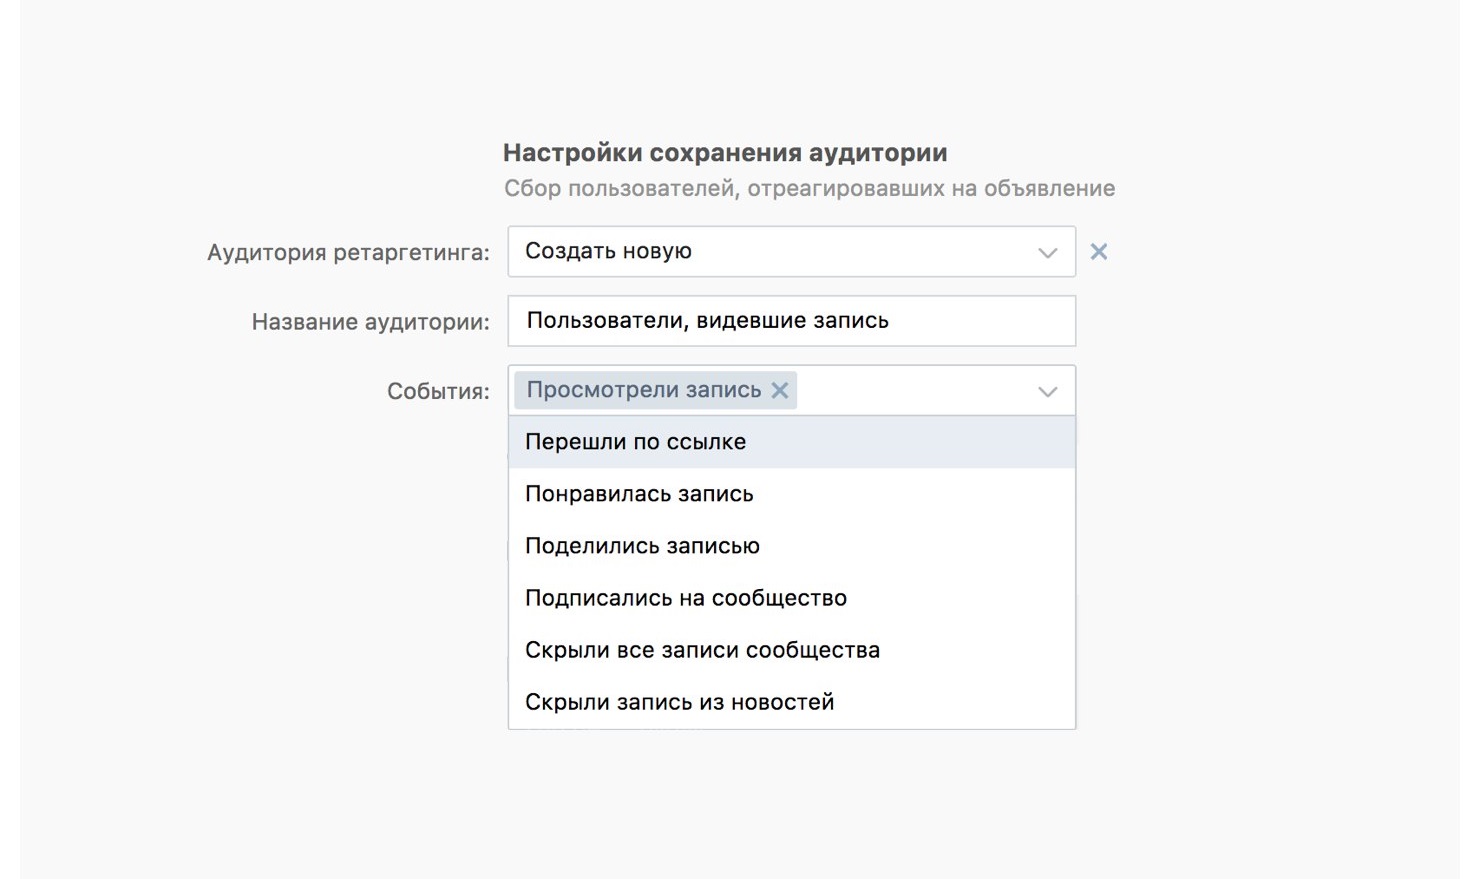This screenshot has height=879, width=1480.
Task: Remove the 'Просмотрели запись' tag using its X
Action: pyautogui.click(x=780, y=390)
